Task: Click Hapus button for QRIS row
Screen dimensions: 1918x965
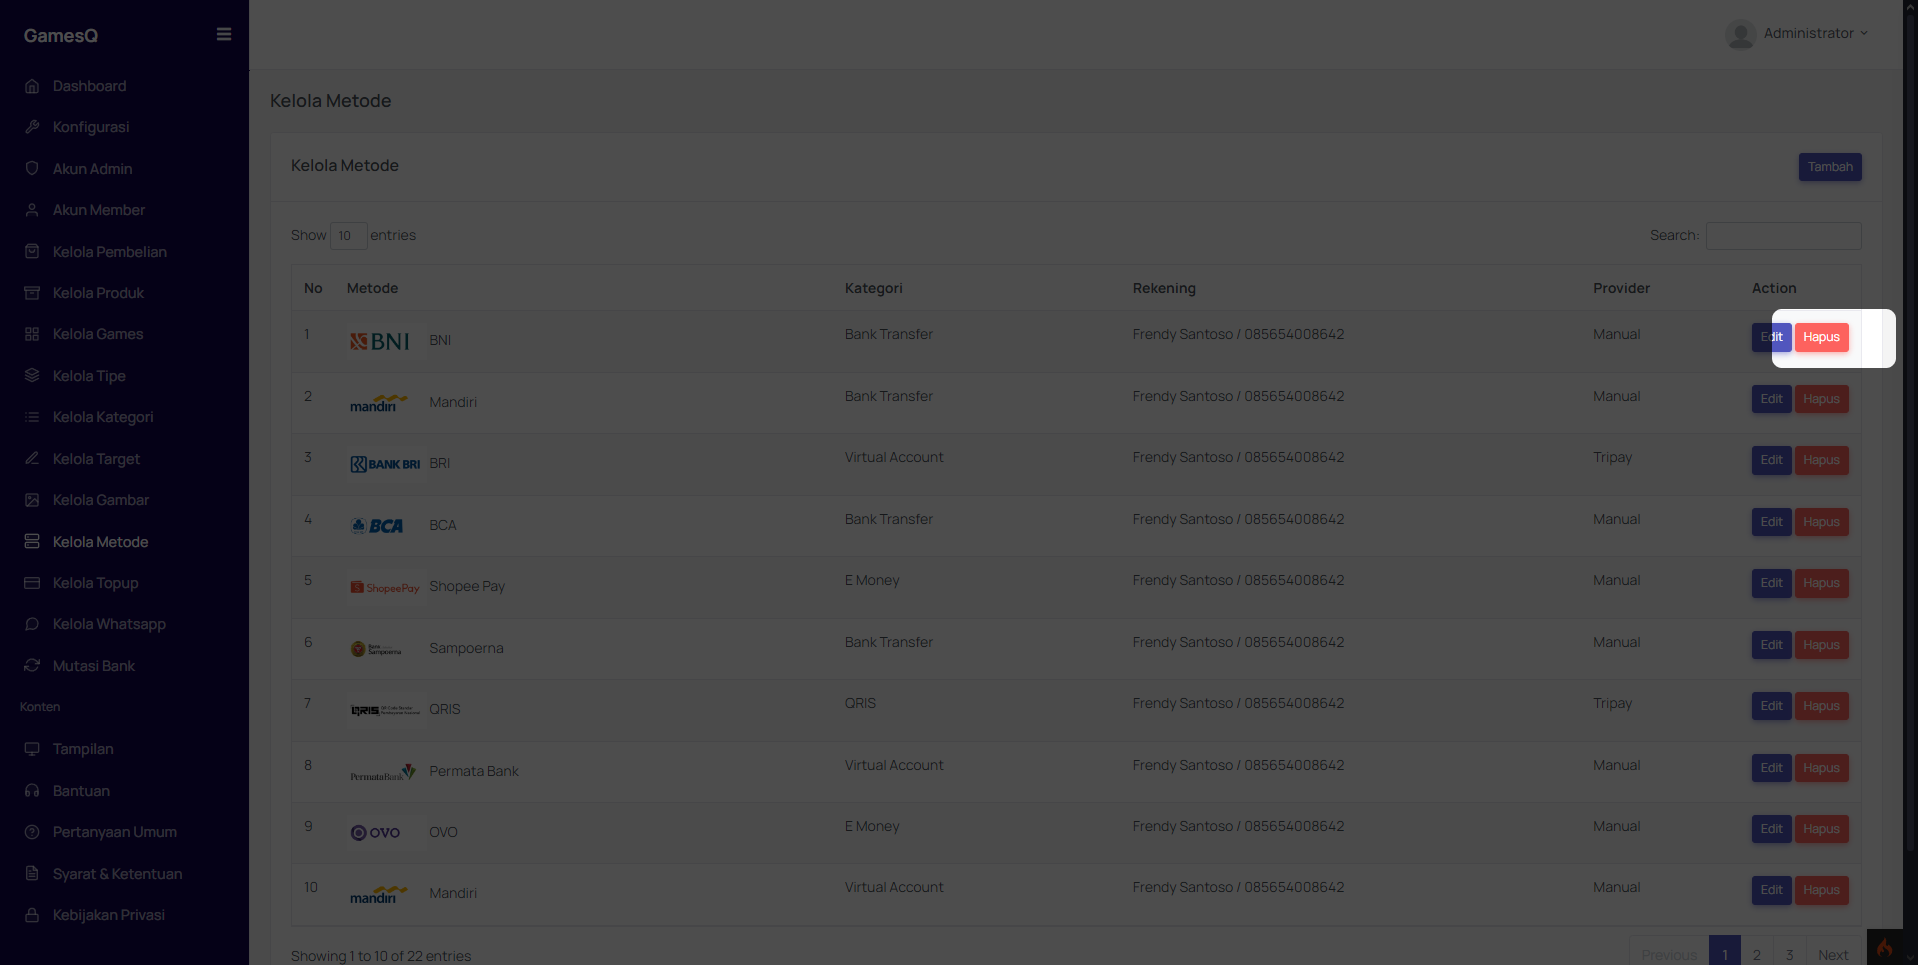Action: 1821,706
